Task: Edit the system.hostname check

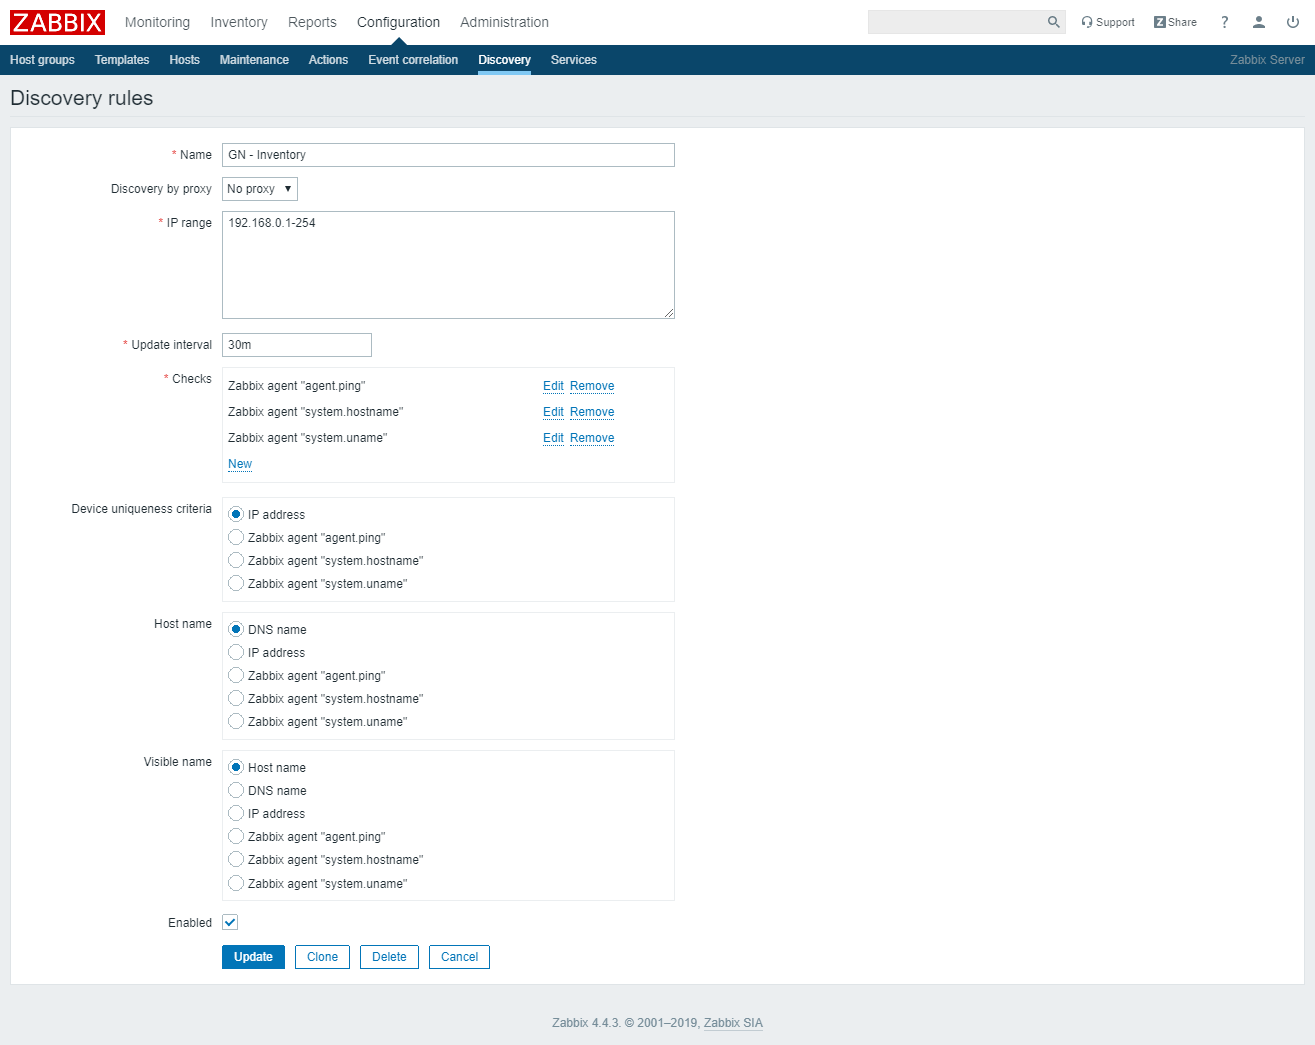Action: [x=553, y=412]
